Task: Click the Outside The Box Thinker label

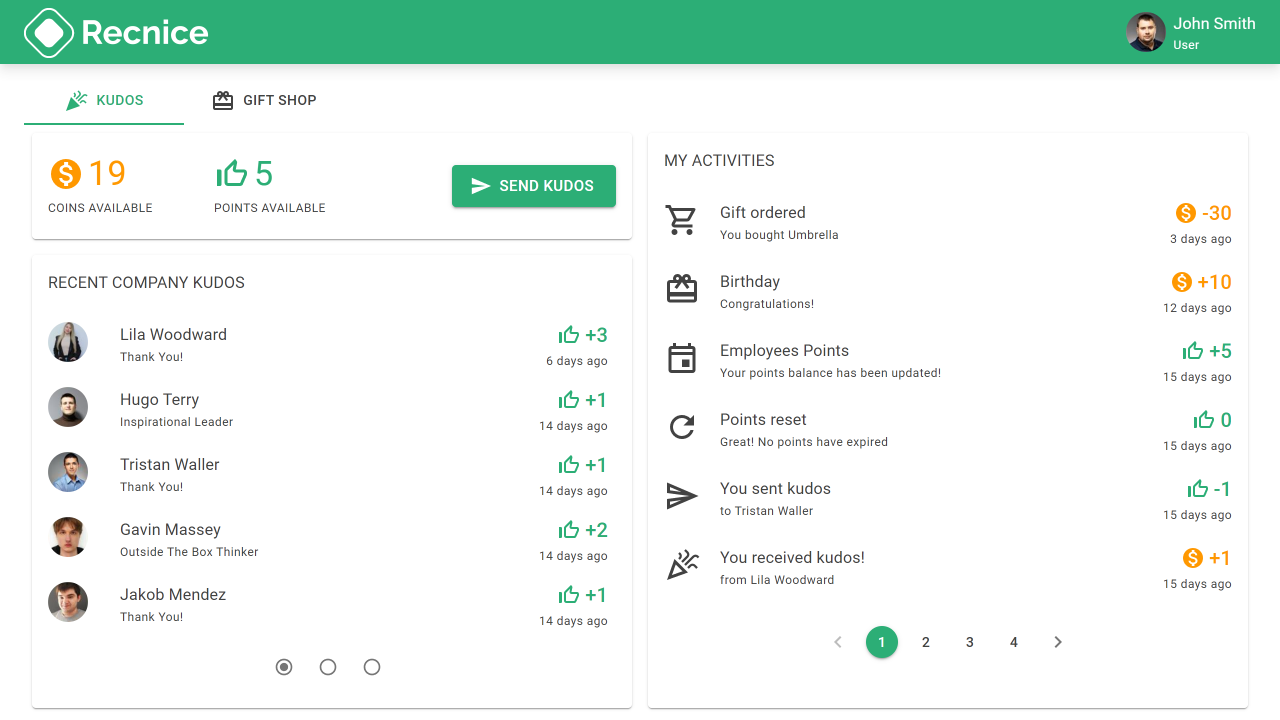Action: 189,552
